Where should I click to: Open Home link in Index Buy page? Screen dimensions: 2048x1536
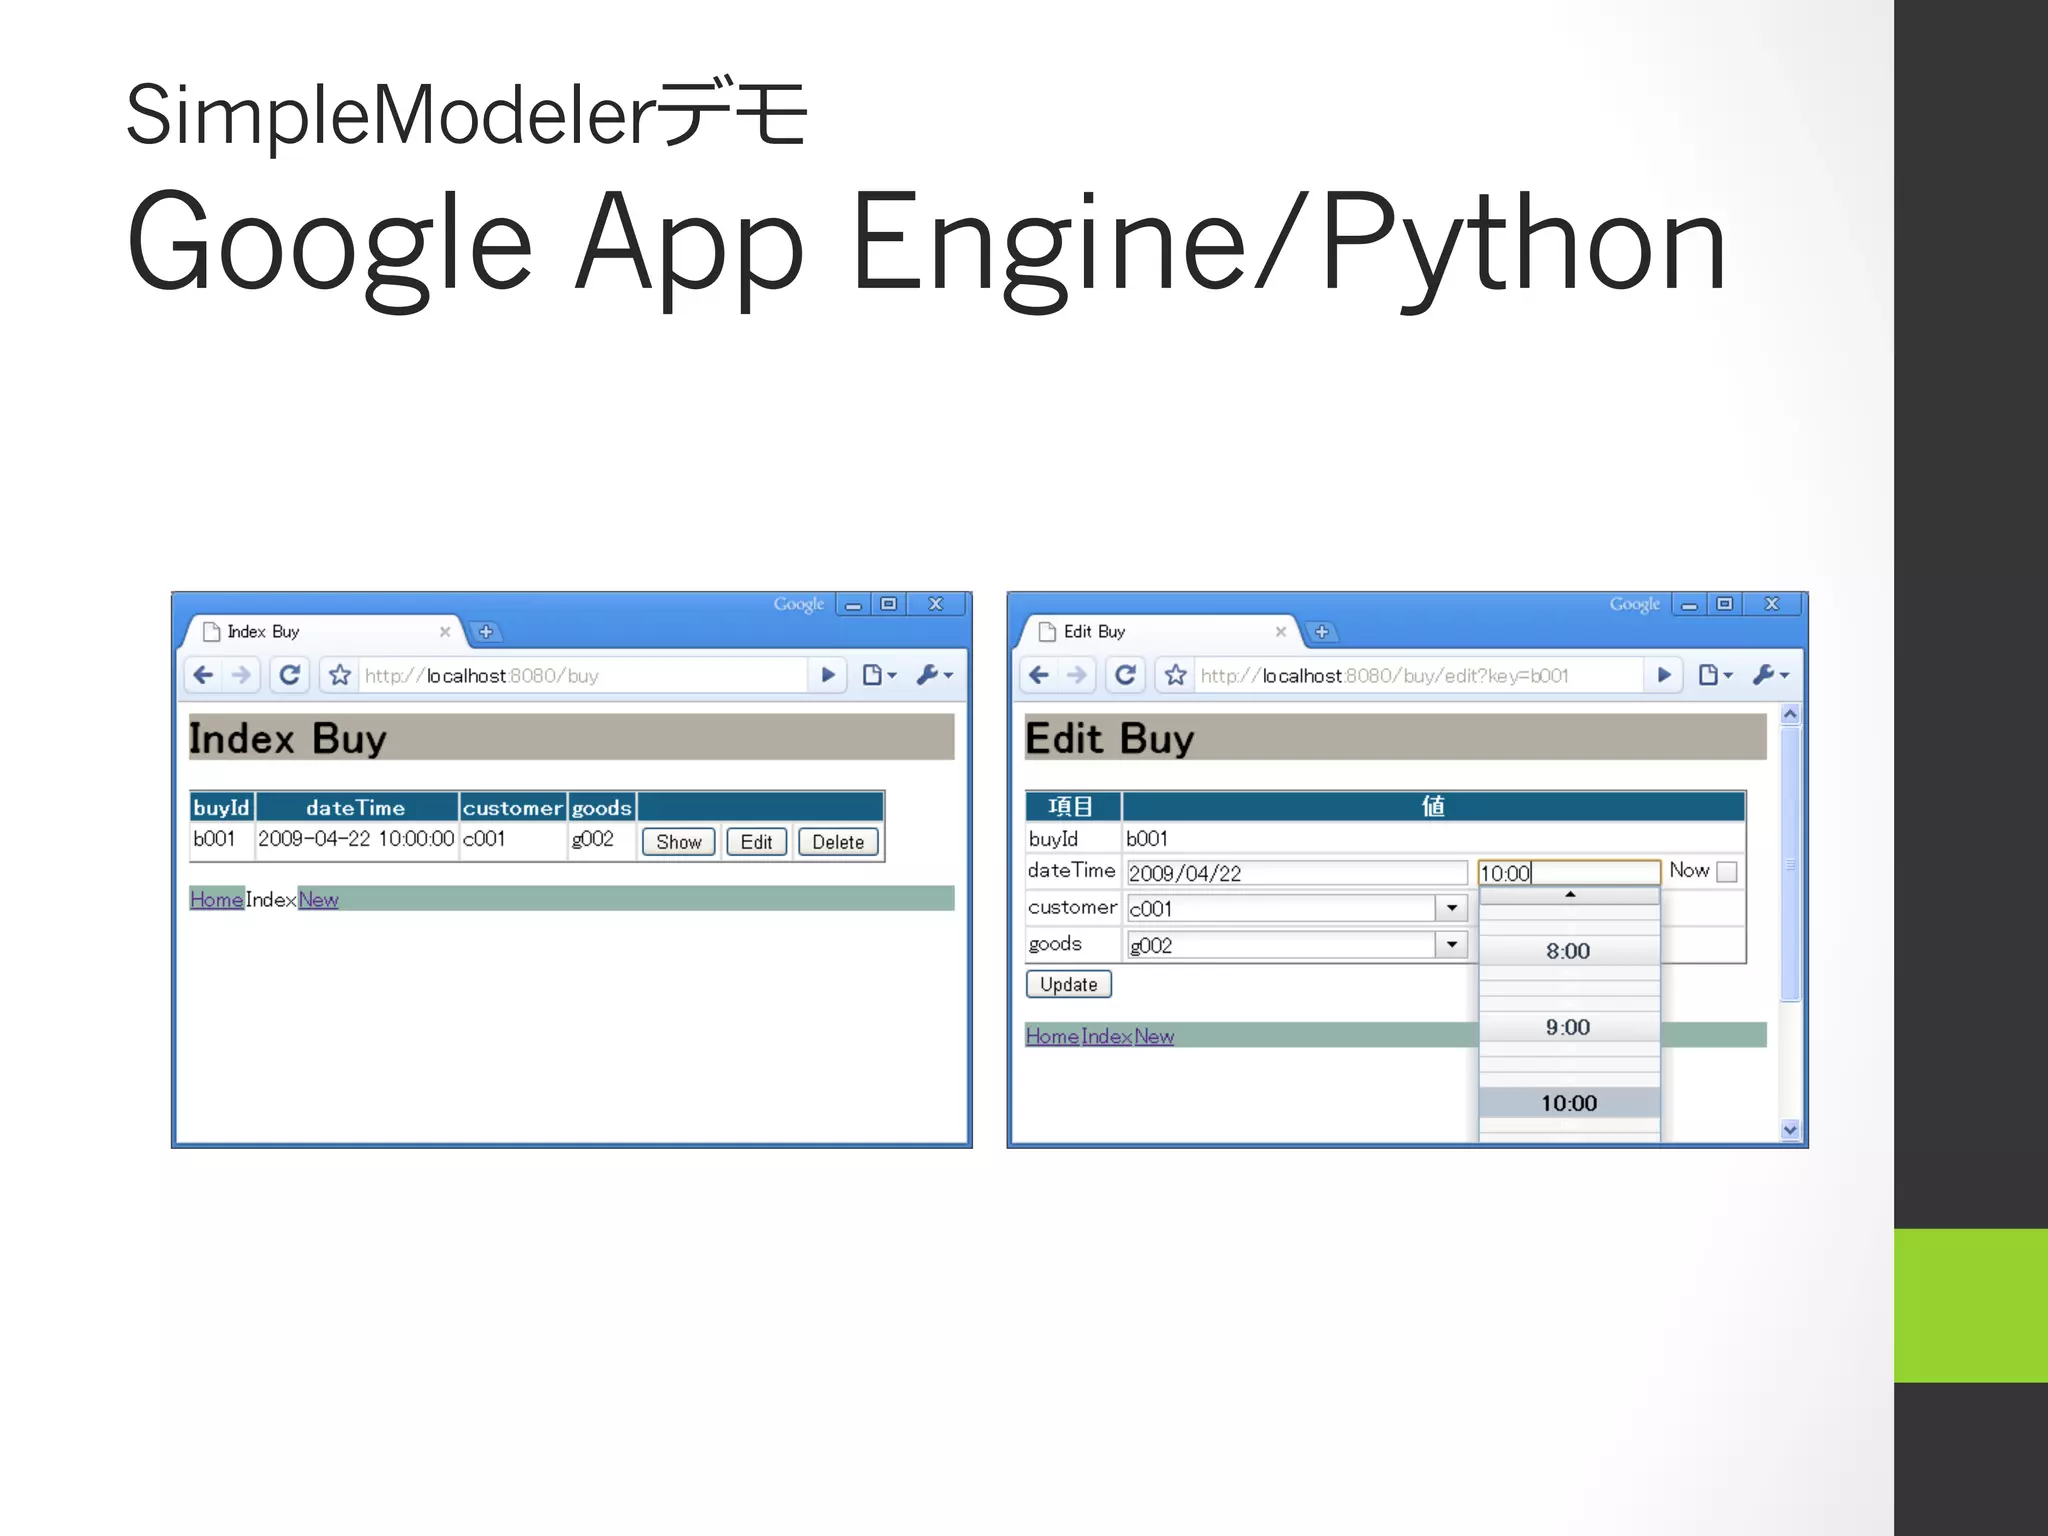tap(217, 899)
